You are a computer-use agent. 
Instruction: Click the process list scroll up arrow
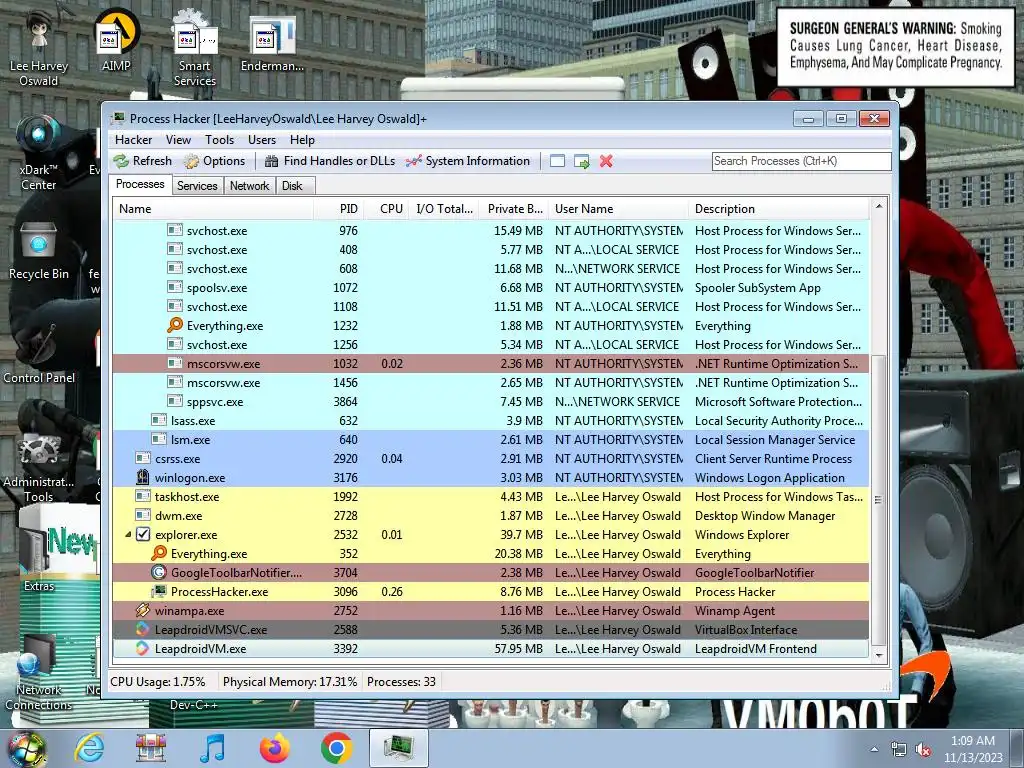click(878, 206)
